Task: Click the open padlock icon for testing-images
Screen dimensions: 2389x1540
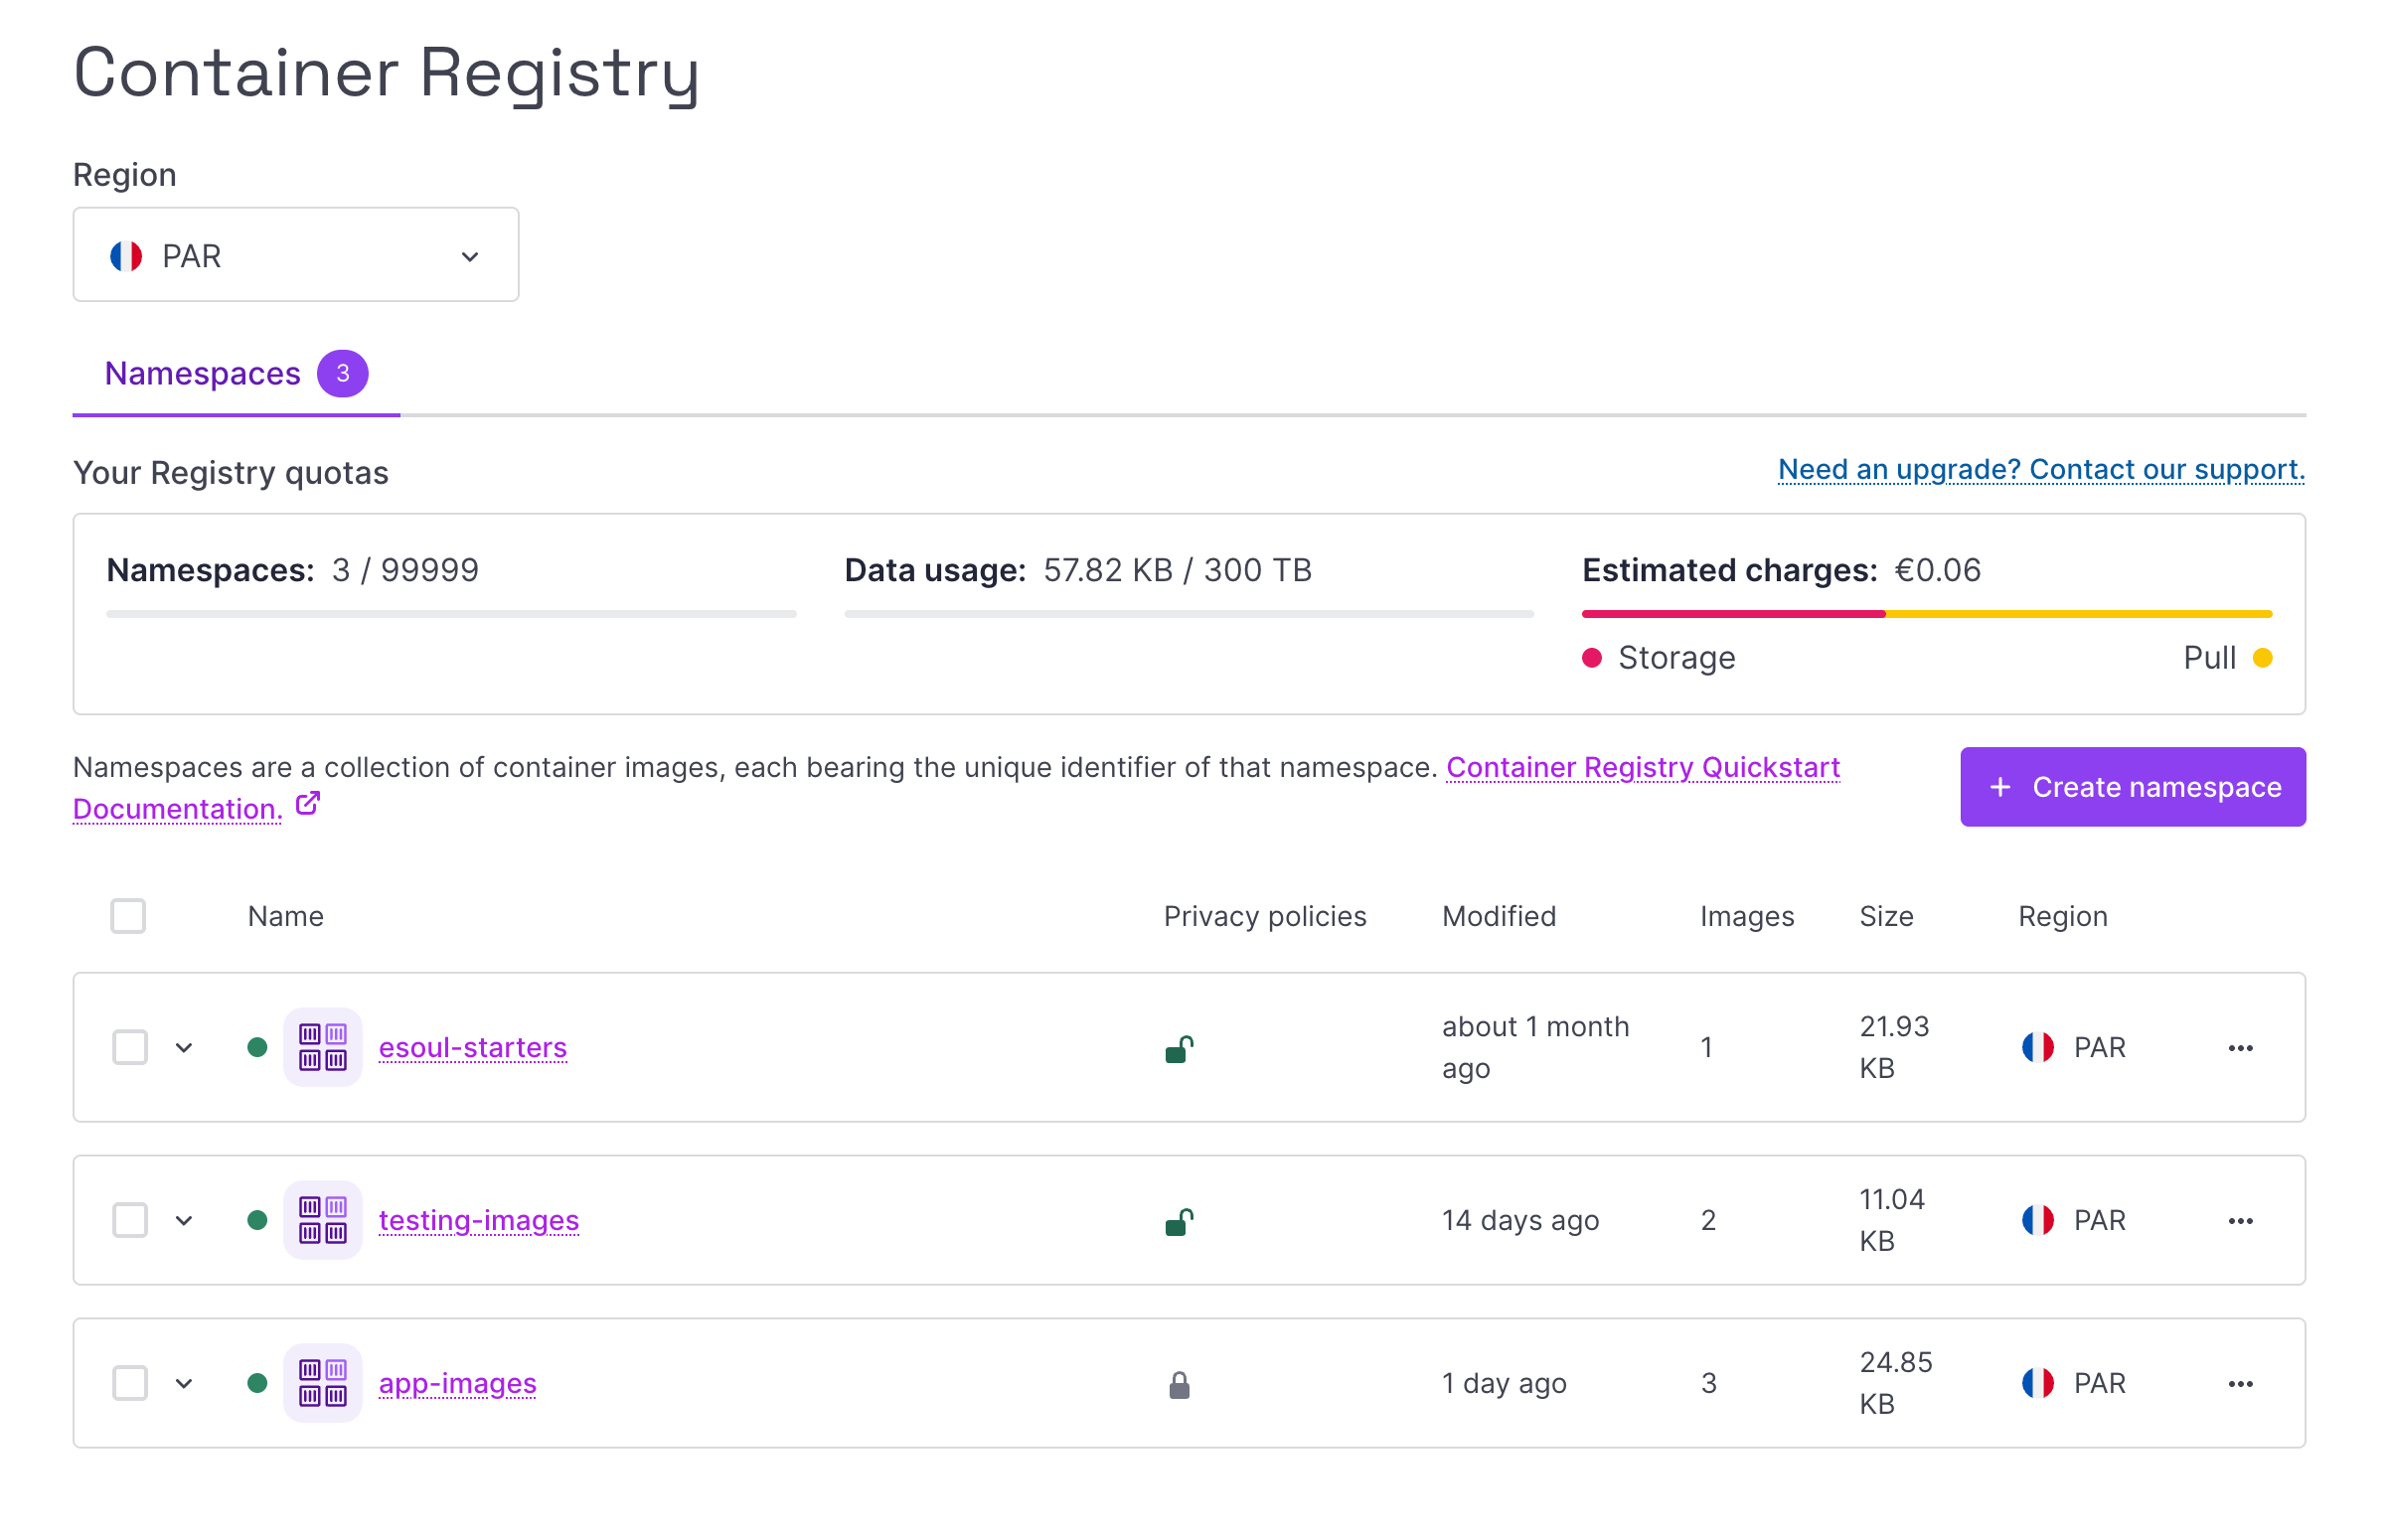Action: (x=1178, y=1220)
